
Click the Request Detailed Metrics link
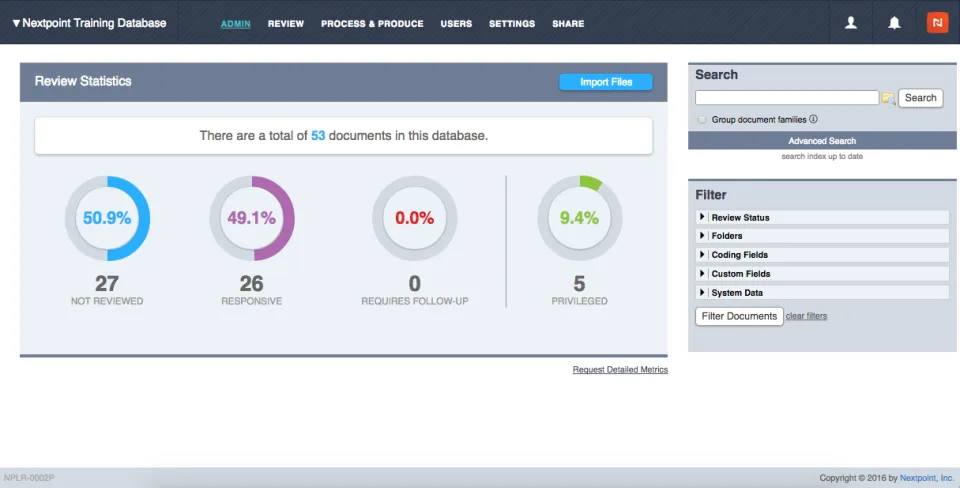pyautogui.click(x=620, y=370)
